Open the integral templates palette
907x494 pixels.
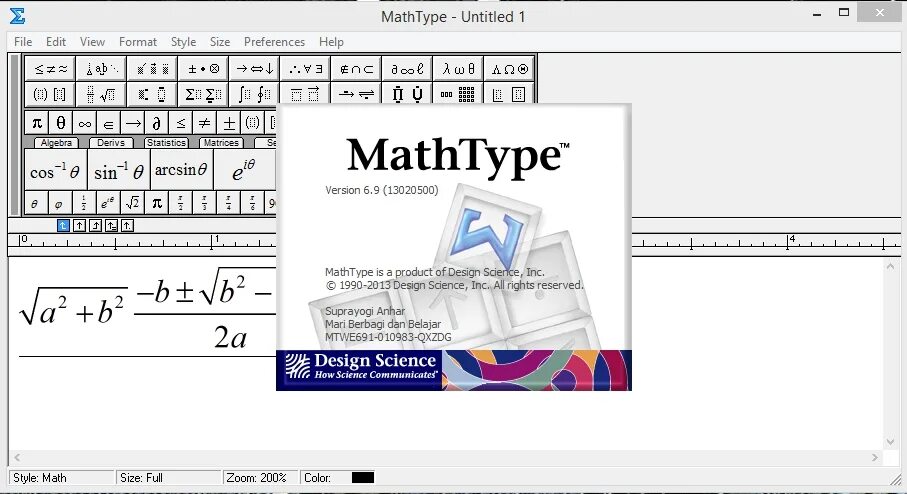tap(254, 94)
